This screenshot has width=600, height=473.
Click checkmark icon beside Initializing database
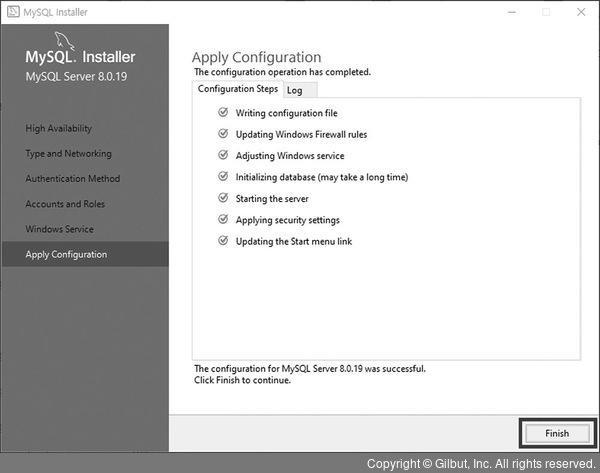(x=223, y=176)
